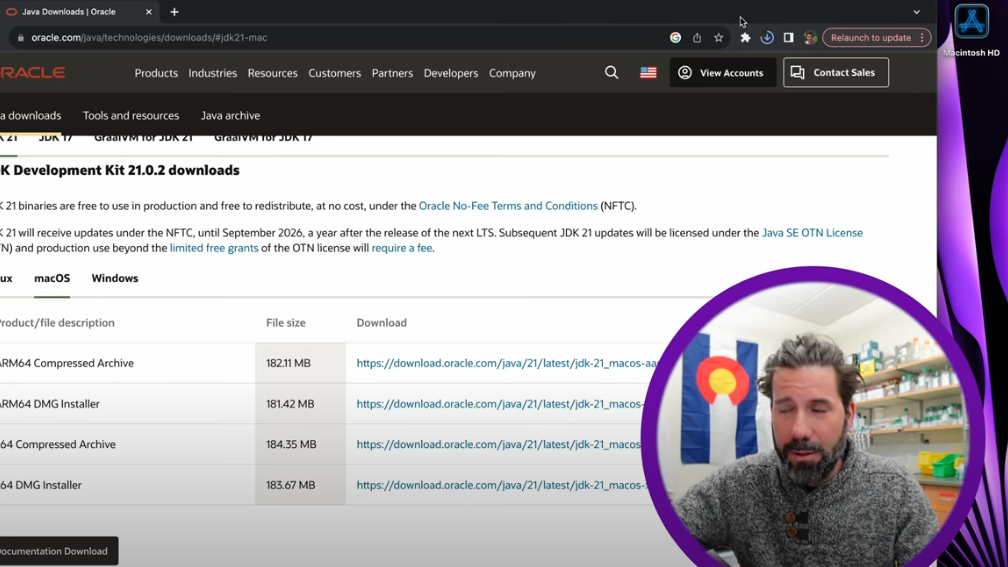Open the Chrome profile avatar
The width and height of the screenshot is (1008, 567).
pyautogui.click(x=810, y=37)
